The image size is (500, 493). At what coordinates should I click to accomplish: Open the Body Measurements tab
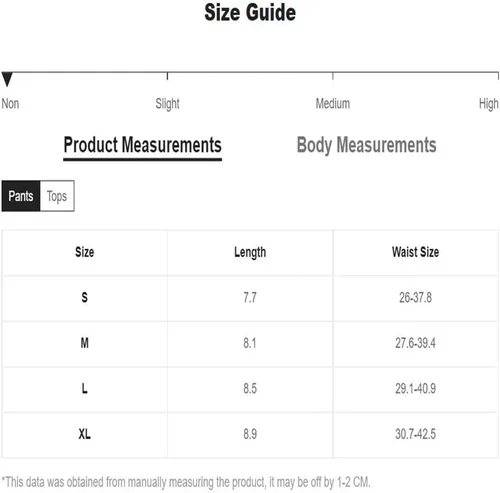366,146
